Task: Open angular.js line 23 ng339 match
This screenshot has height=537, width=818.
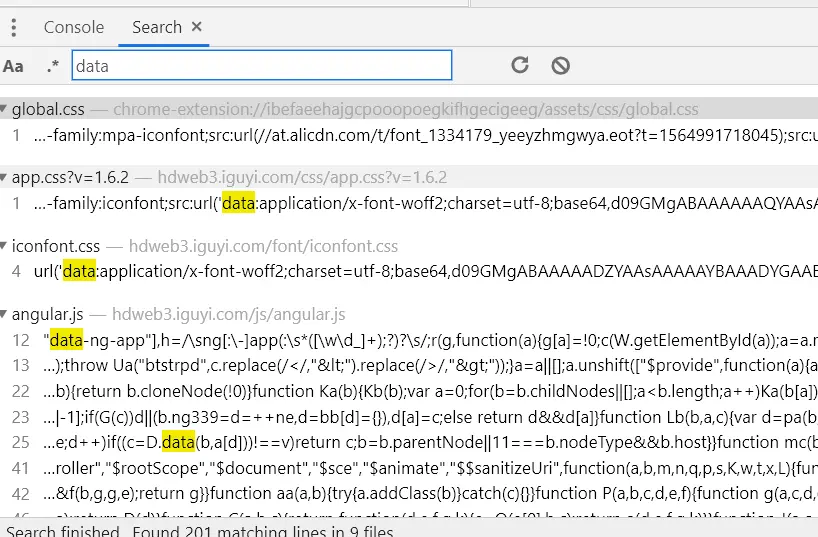Action: 409,417
